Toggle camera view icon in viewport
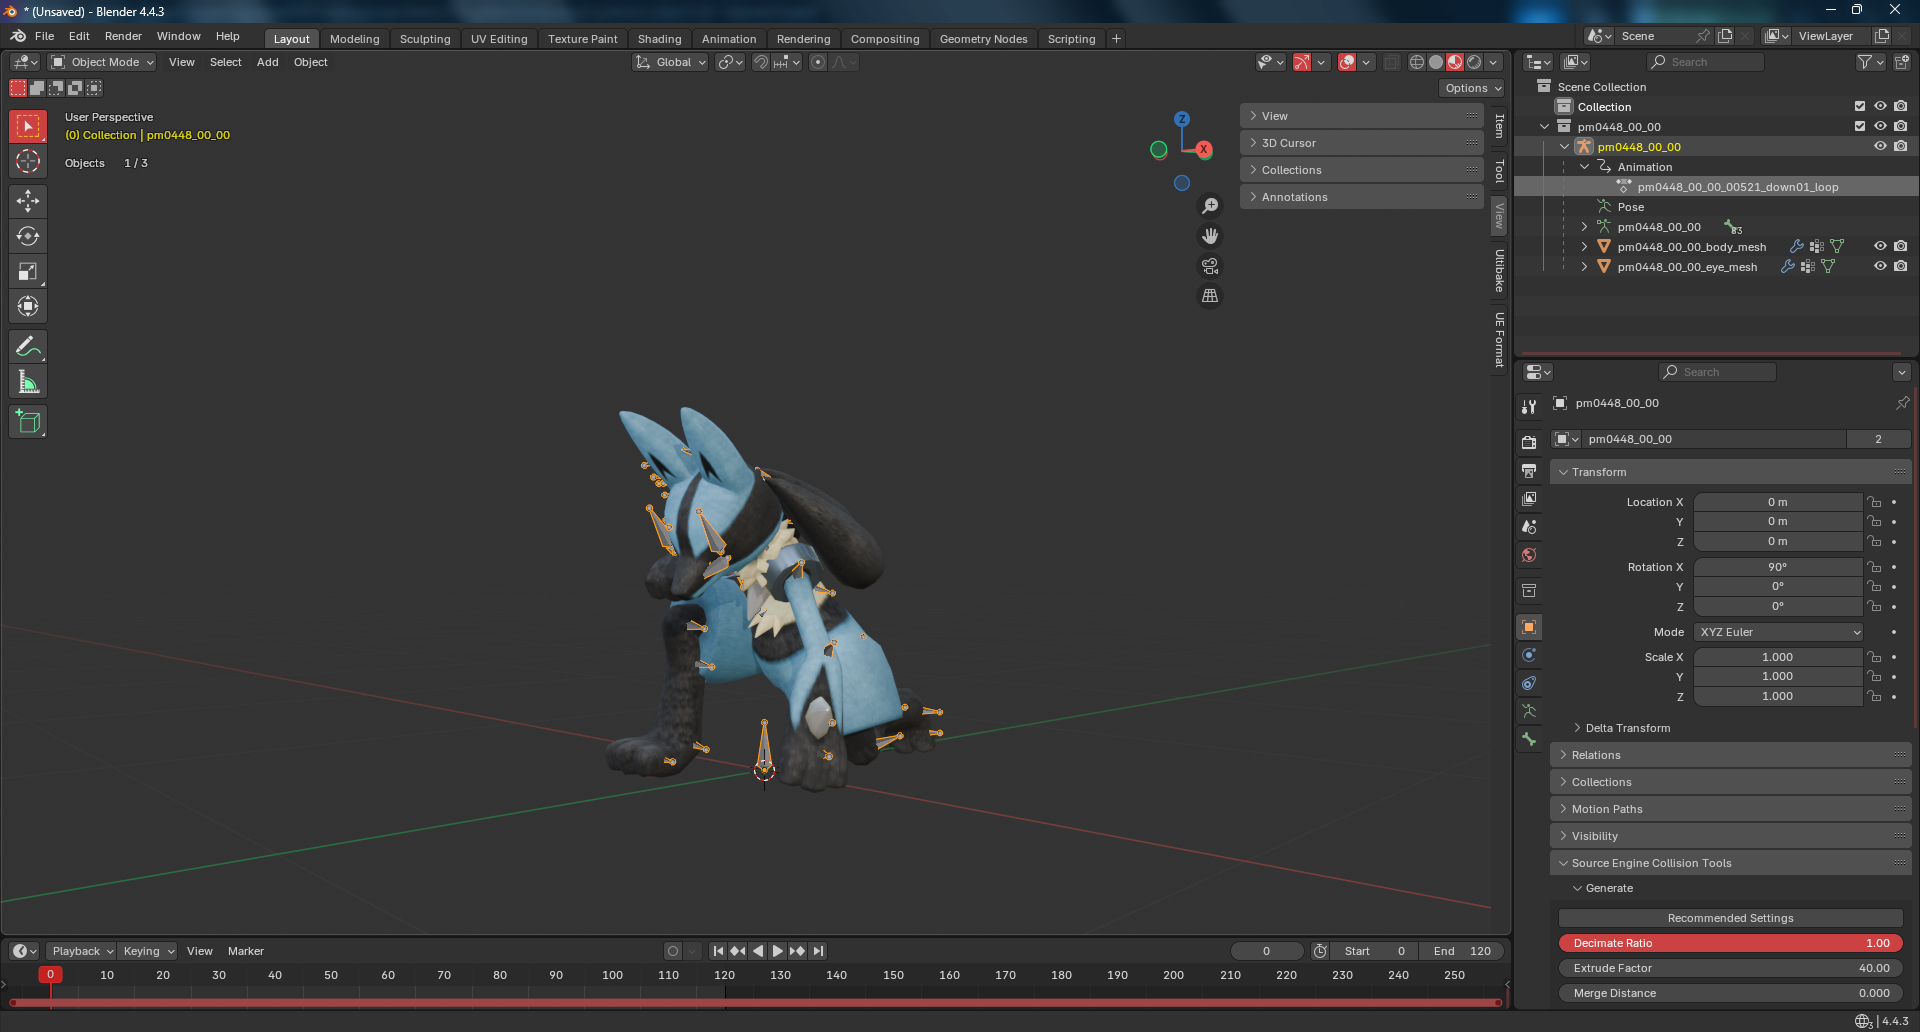Screen dimensions: 1920x1032 coord(1210,266)
